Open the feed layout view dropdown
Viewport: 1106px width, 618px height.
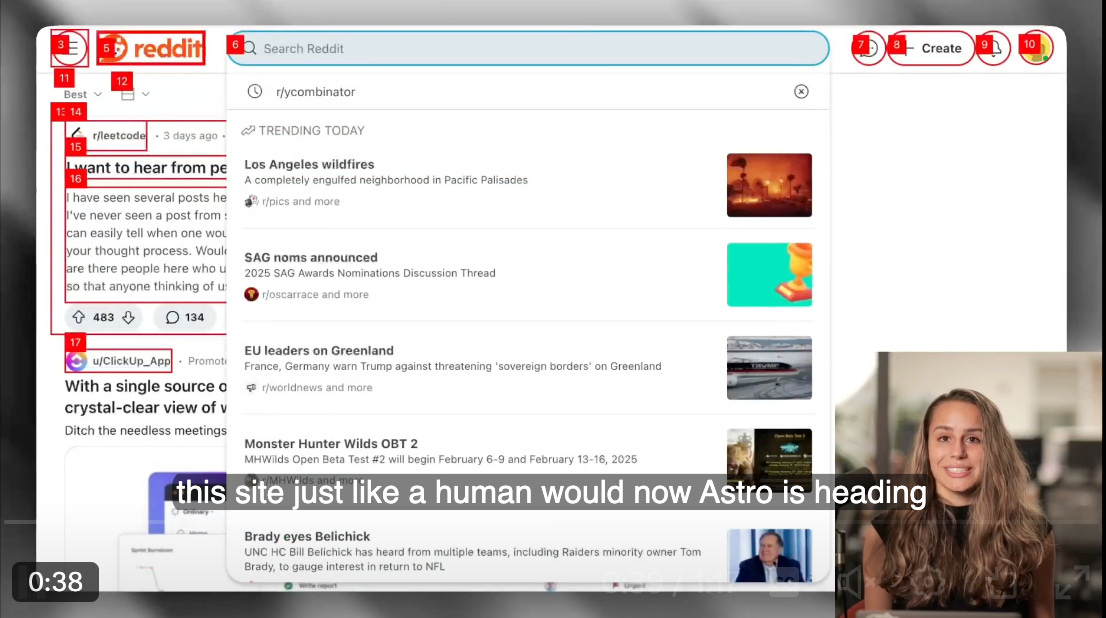(x=135, y=94)
